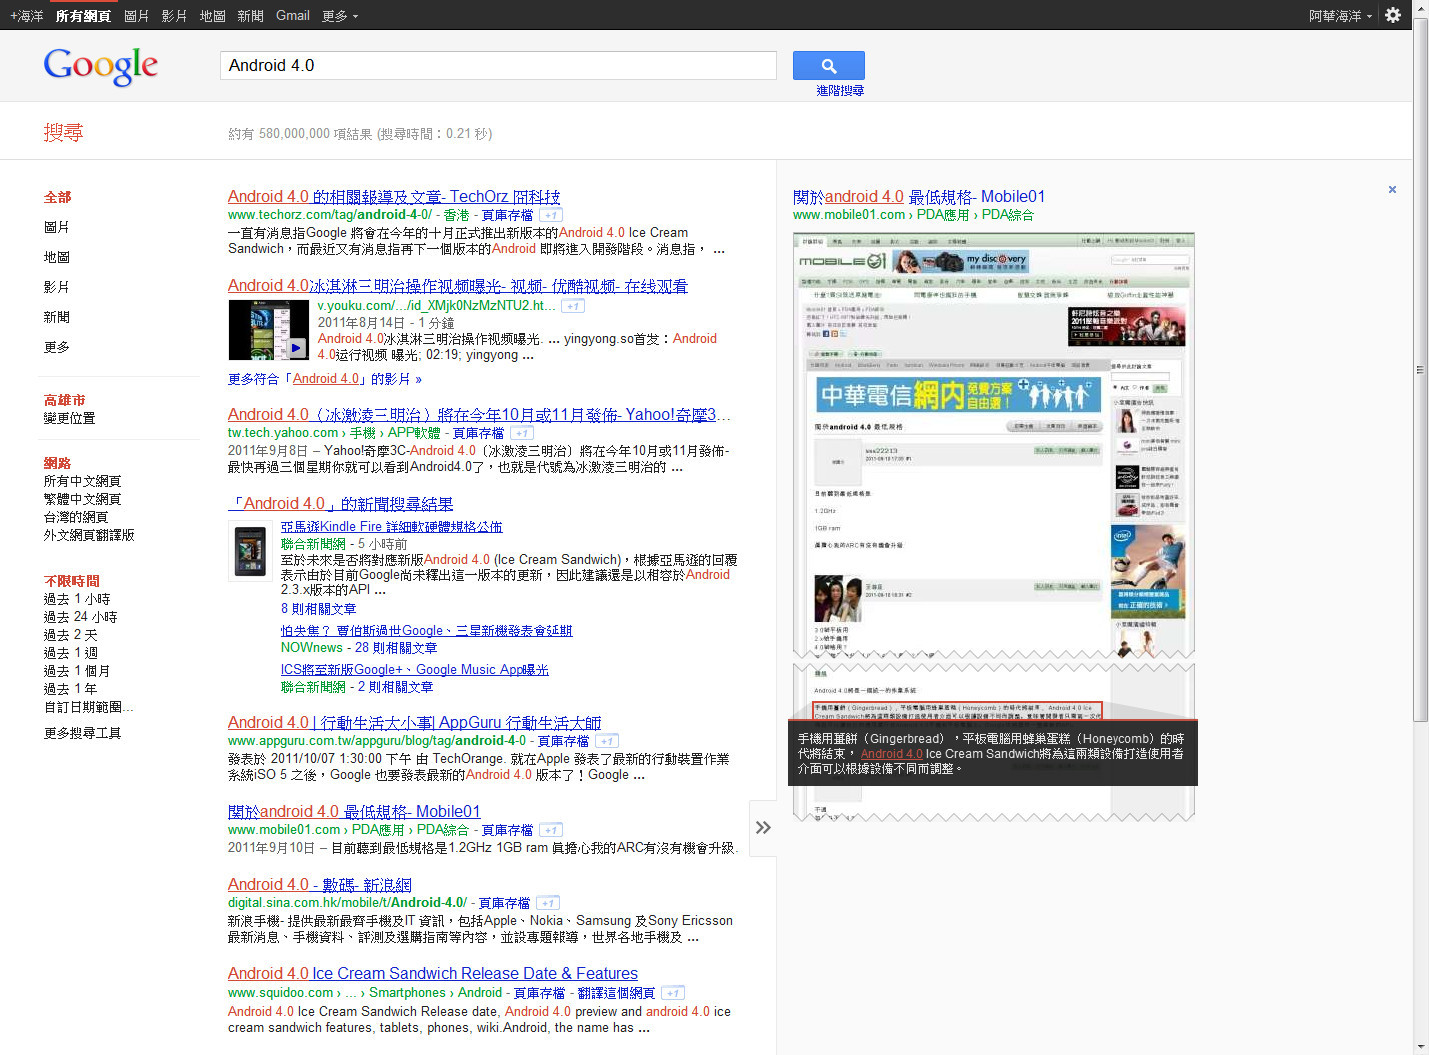Click +1 for the appguru.com.tw result
Viewport: 1429px width, 1055px height.
[607, 741]
